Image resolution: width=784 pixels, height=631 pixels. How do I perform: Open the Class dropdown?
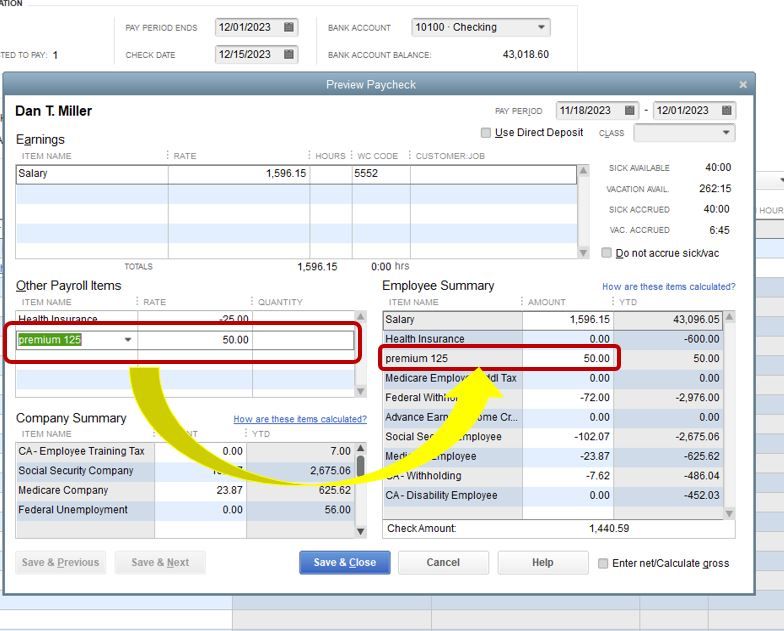pyautogui.click(x=726, y=132)
